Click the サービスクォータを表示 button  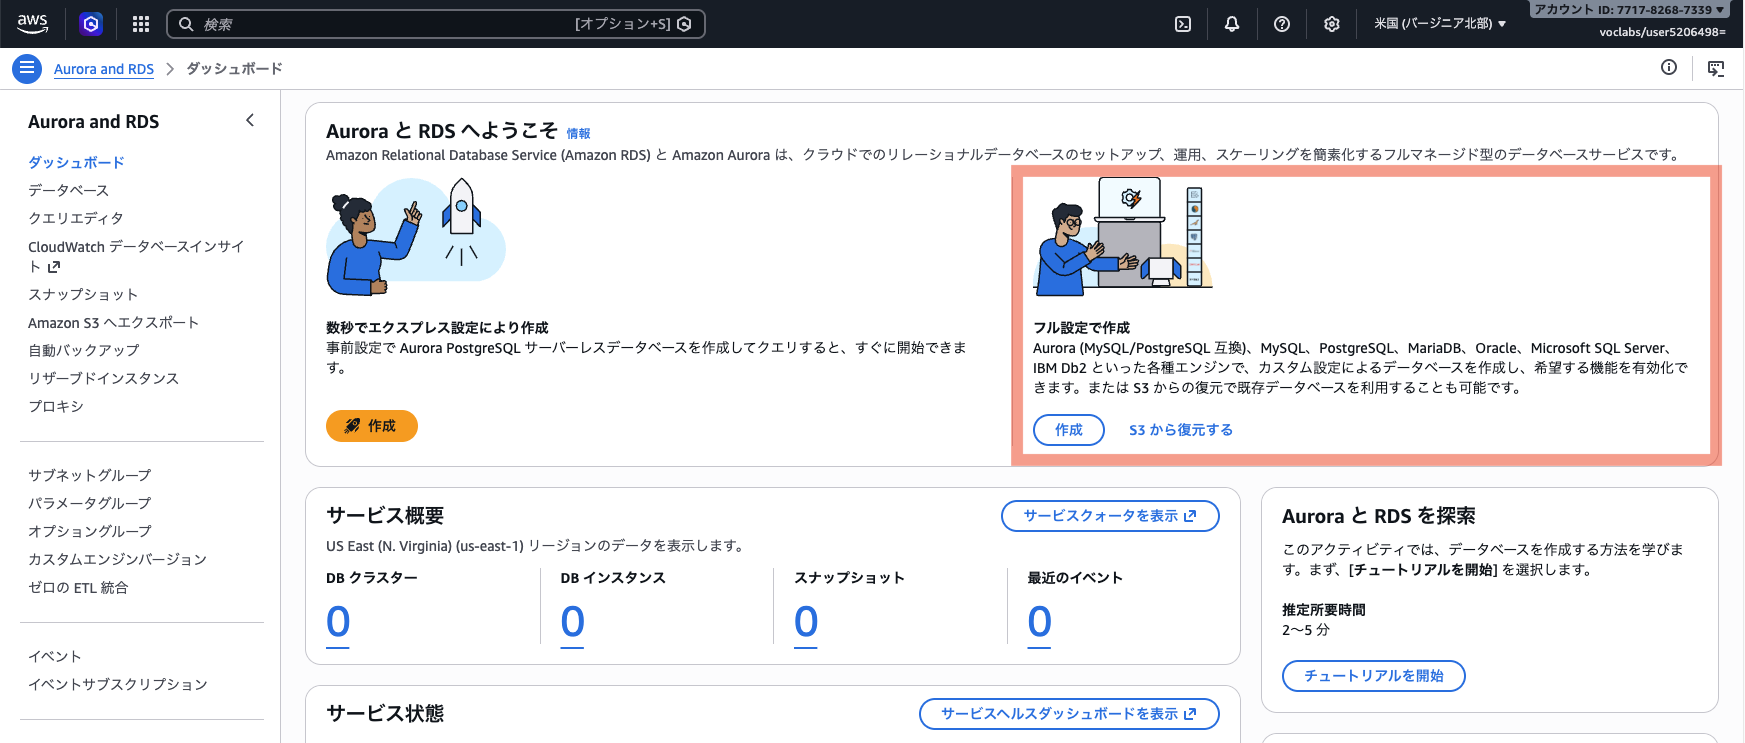pyautogui.click(x=1110, y=516)
